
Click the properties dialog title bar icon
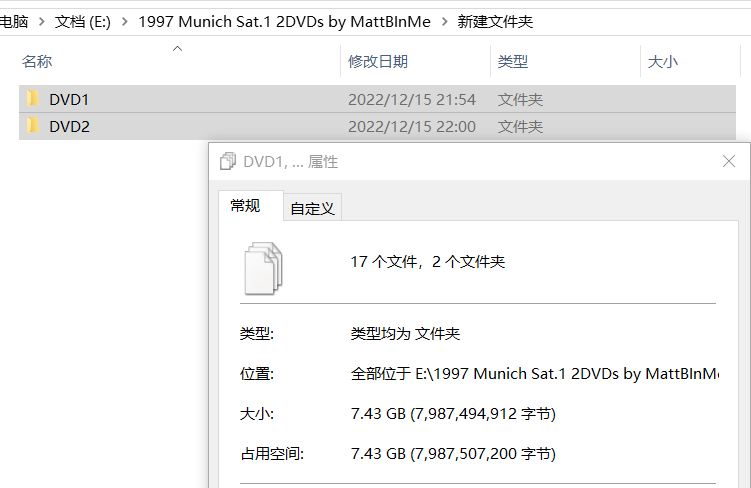227,161
